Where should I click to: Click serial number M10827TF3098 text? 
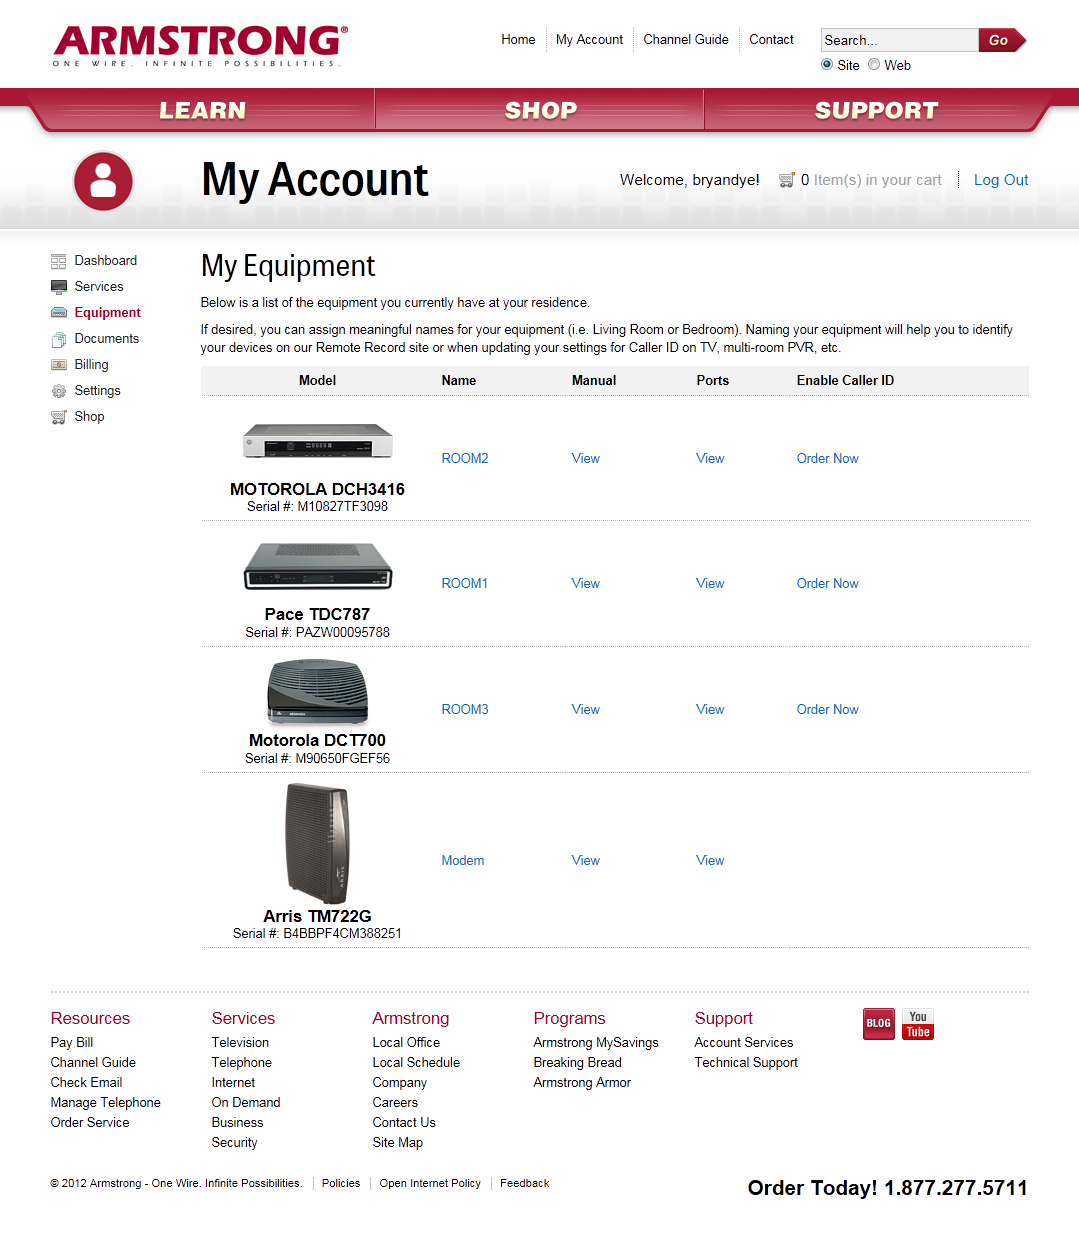click(x=343, y=507)
